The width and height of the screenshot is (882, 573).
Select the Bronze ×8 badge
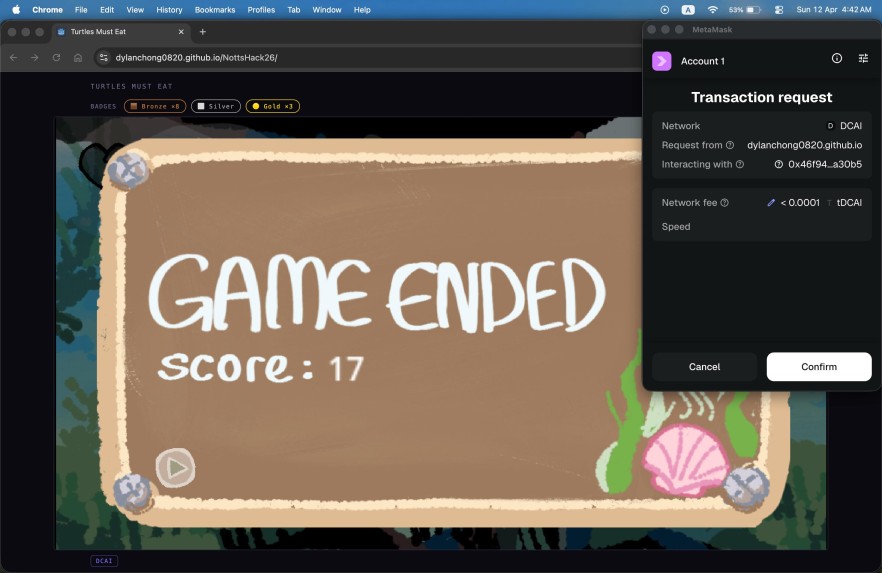pos(154,106)
